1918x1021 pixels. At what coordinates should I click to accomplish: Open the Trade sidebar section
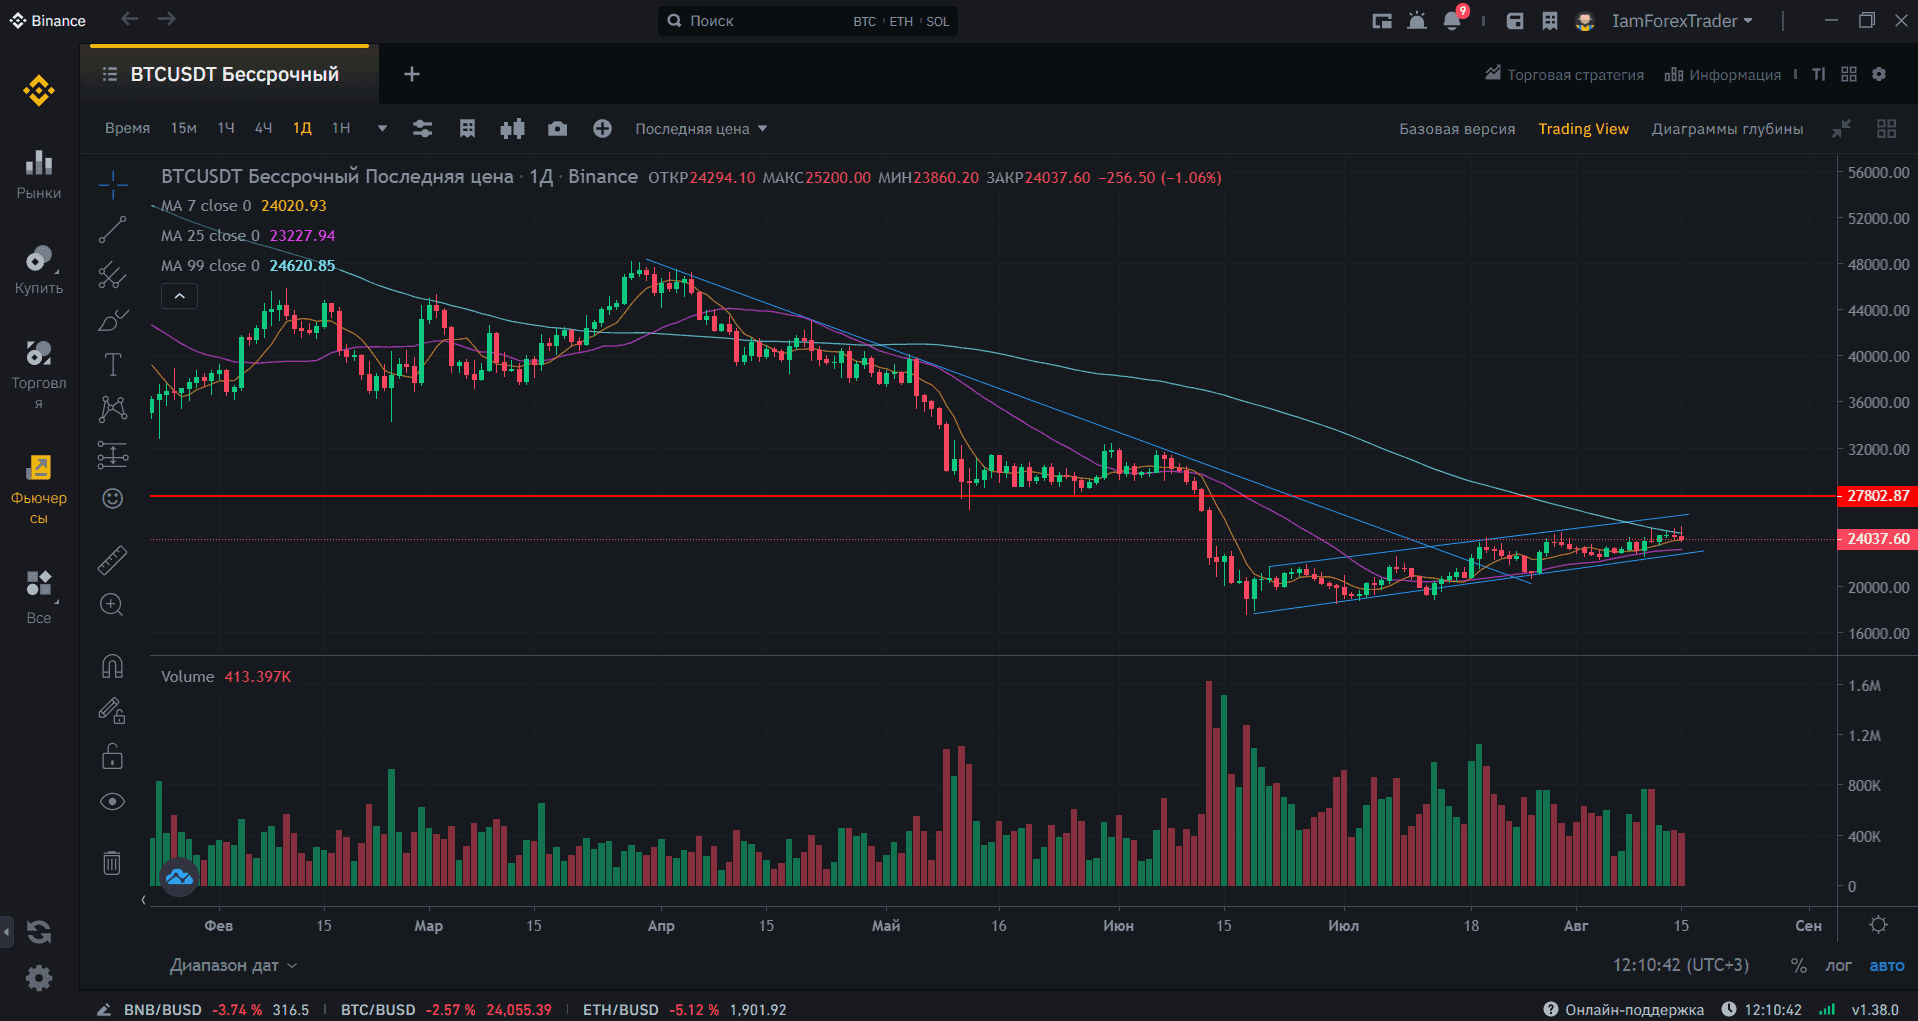(39, 375)
